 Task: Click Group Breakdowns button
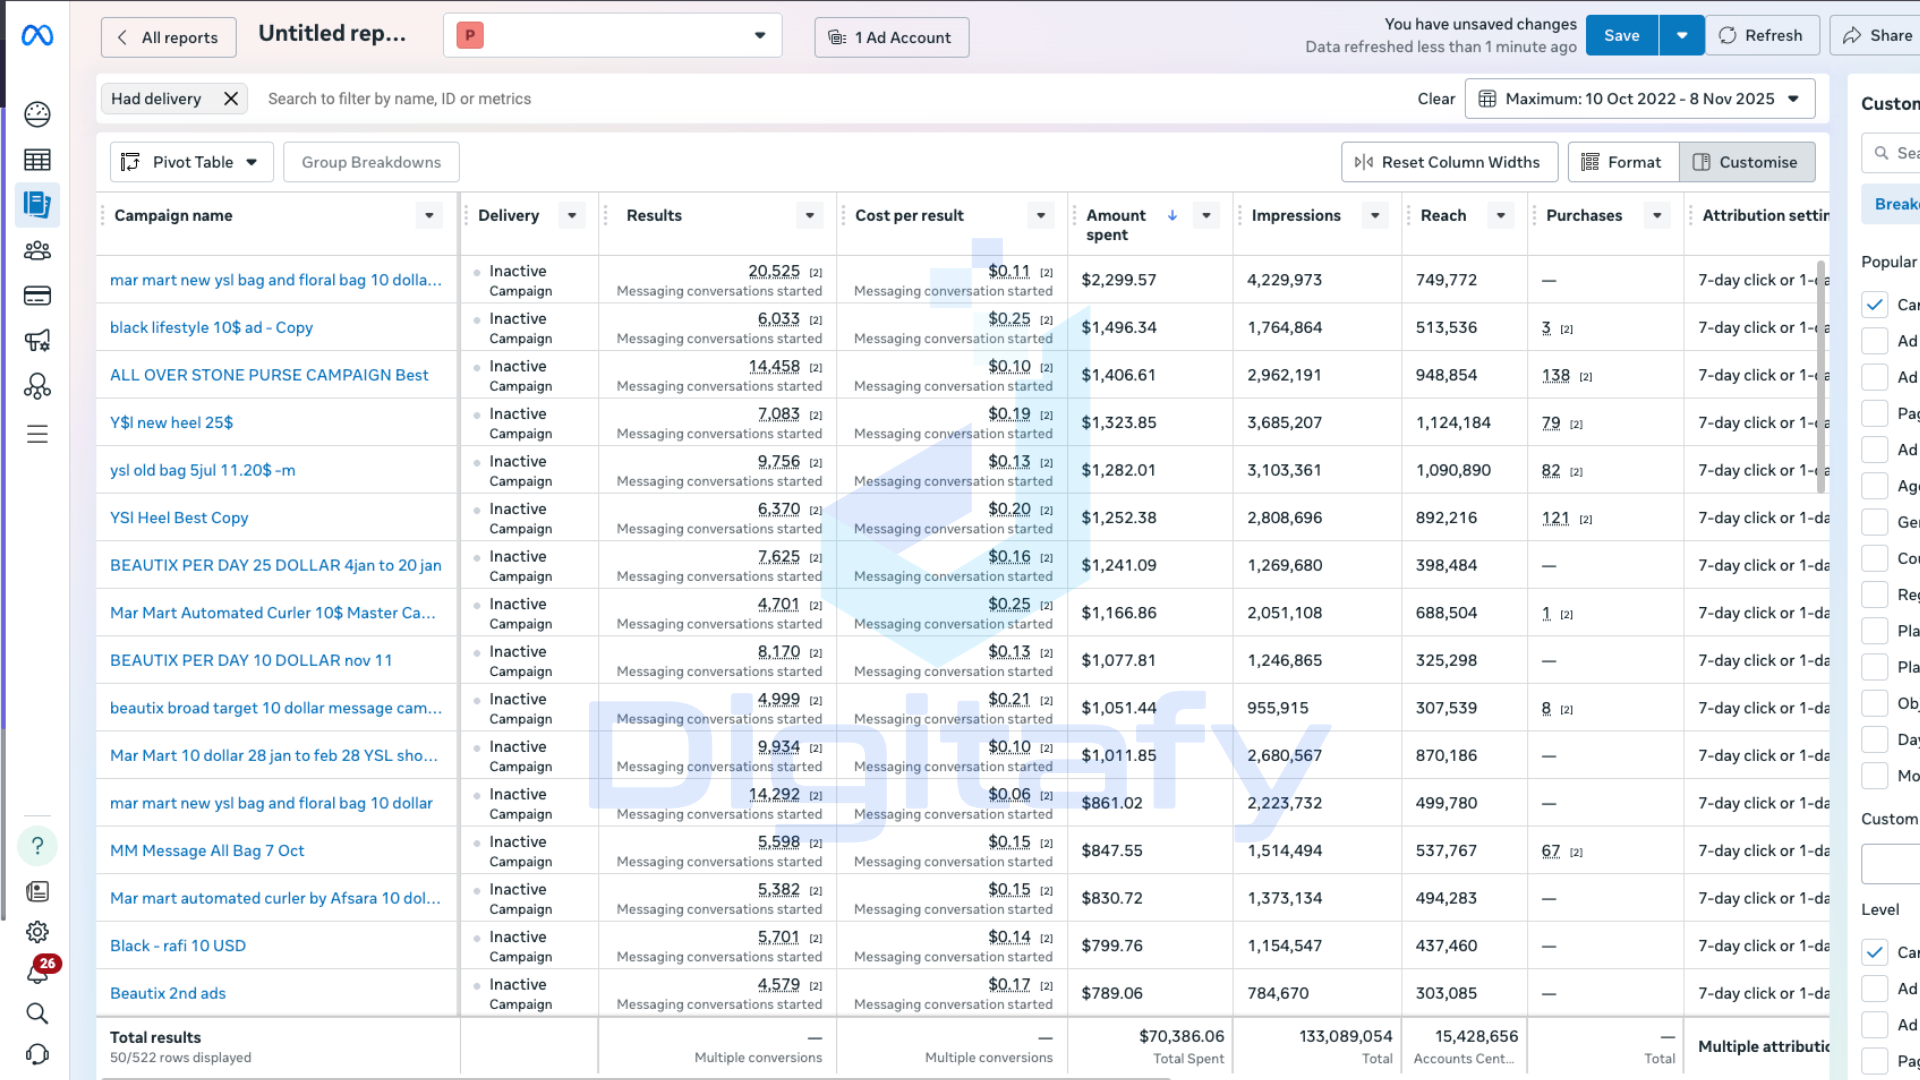(371, 162)
